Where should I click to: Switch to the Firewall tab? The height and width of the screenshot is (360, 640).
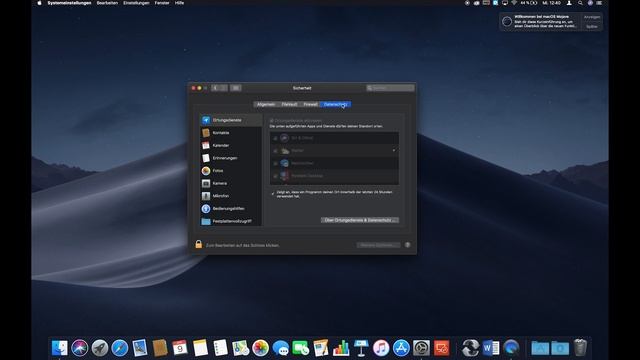[311, 104]
